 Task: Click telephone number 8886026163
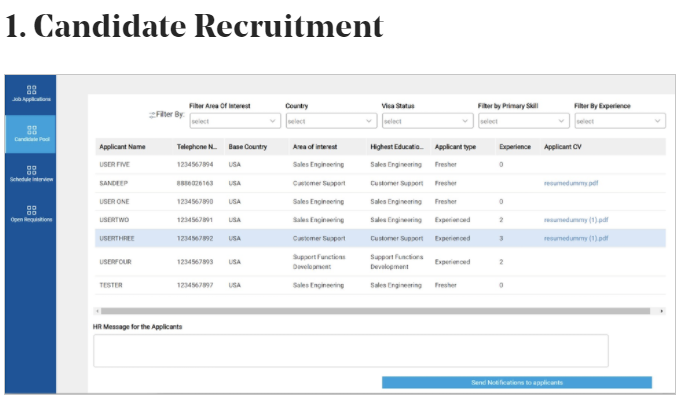(195, 183)
